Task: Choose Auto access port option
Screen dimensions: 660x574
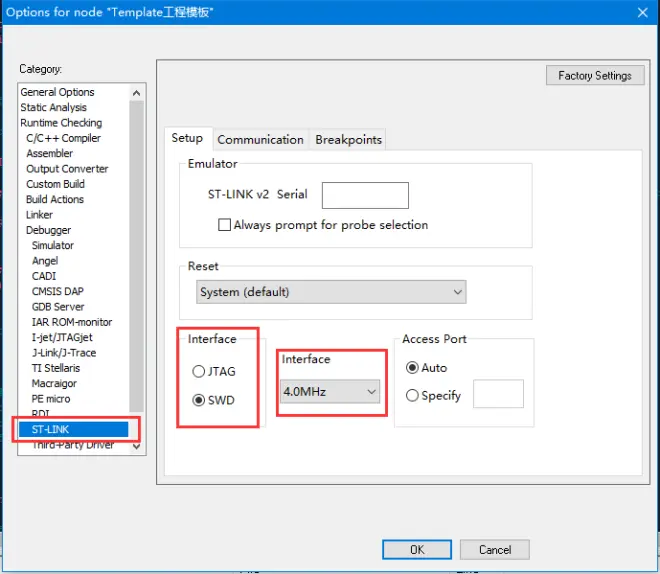Action: [x=412, y=368]
